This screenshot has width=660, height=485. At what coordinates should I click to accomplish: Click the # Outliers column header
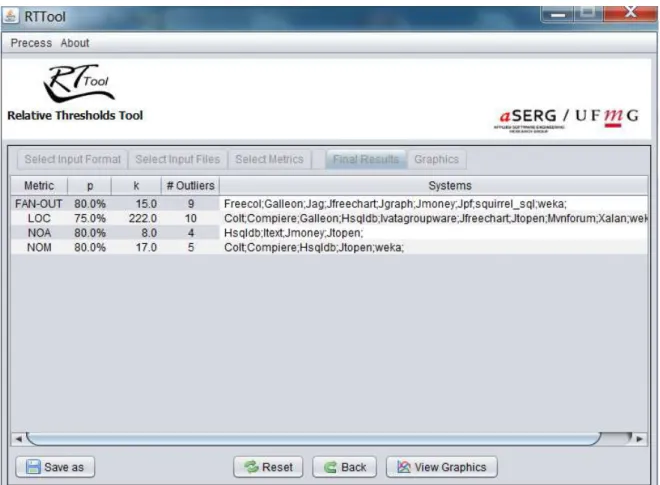[190, 186]
